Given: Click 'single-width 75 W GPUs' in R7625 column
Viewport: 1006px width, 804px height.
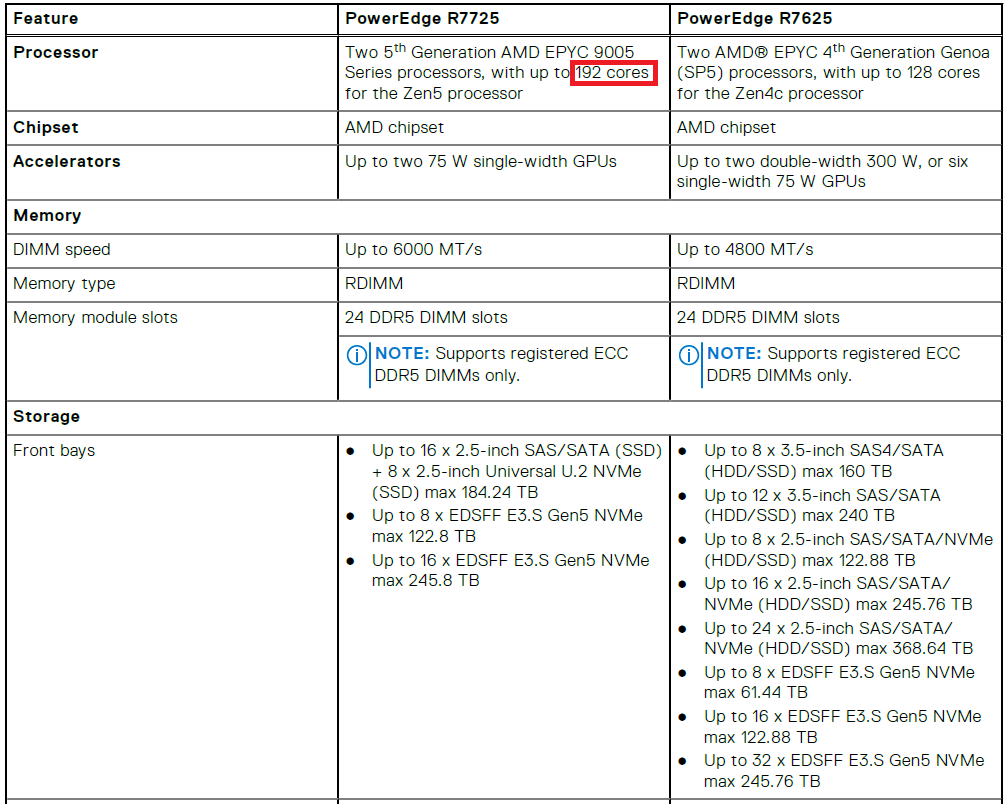Looking at the screenshot, I should click(771, 182).
